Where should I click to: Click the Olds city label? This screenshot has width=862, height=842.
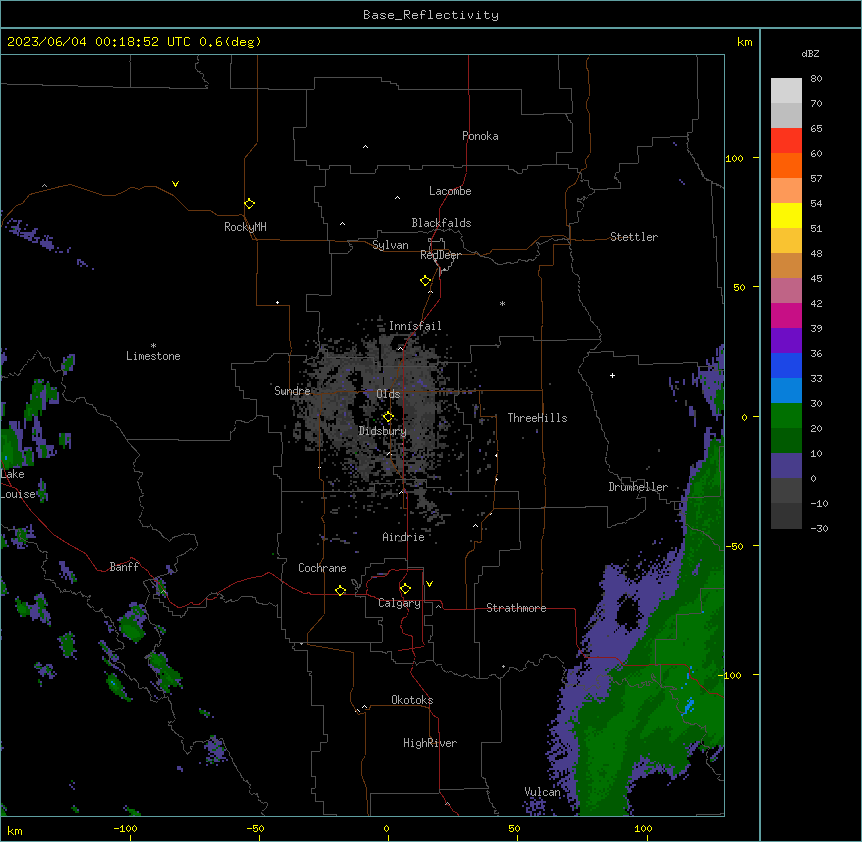tap(388, 394)
